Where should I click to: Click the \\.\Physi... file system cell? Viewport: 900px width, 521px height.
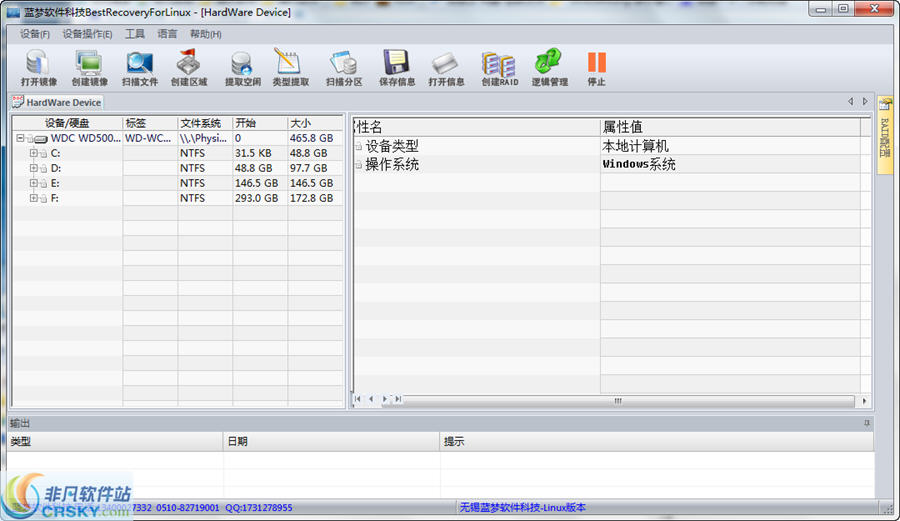point(203,138)
